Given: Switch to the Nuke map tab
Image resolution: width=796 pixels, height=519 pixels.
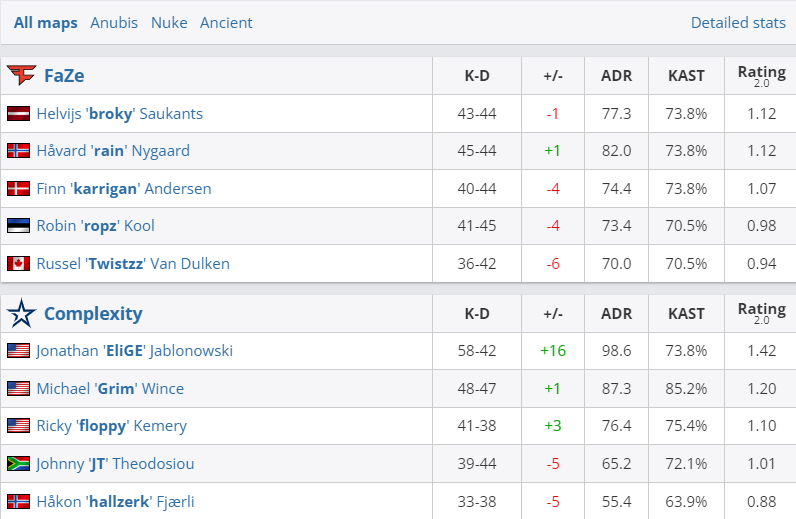Looking at the screenshot, I should 169,22.
